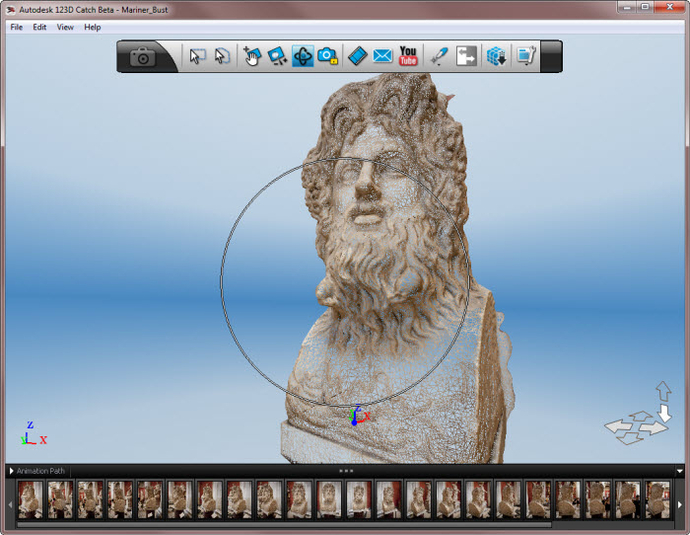Screen dimensions: 690x535
Task: Click the envelope email icon
Action: point(382,57)
